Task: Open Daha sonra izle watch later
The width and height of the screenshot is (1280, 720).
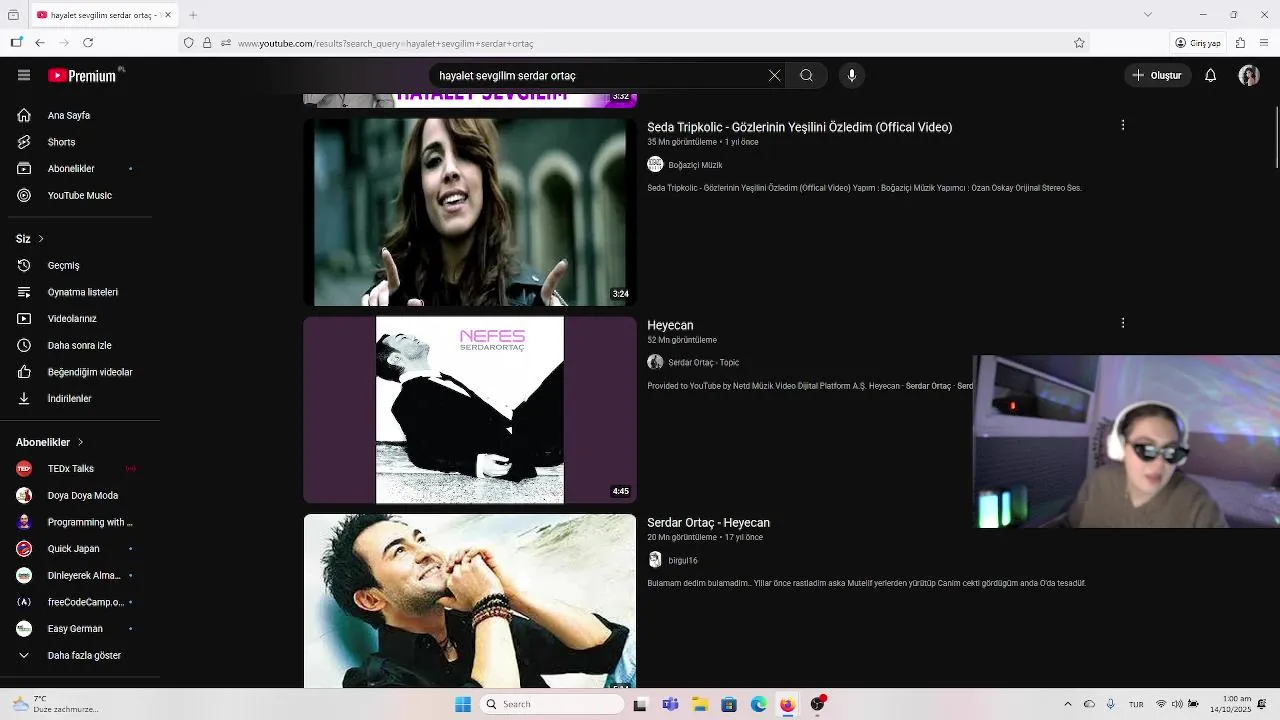Action: point(80,345)
